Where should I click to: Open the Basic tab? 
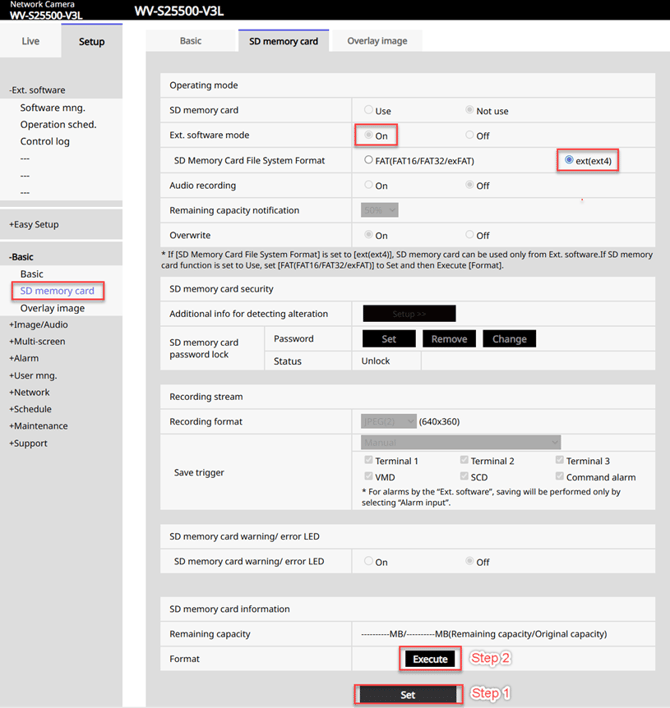tap(190, 41)
